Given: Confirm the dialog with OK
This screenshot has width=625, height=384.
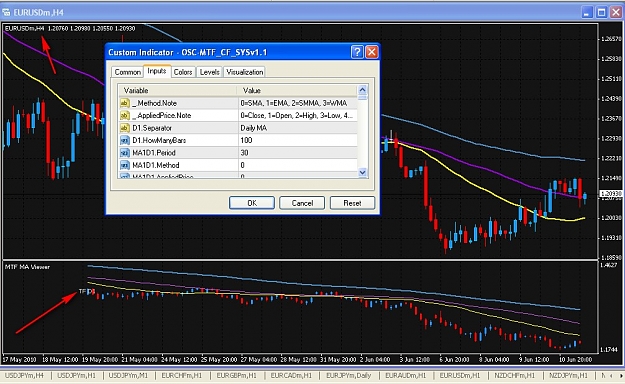Looking at the screenshot, I should pyautogui.click(x=252, y=203).
